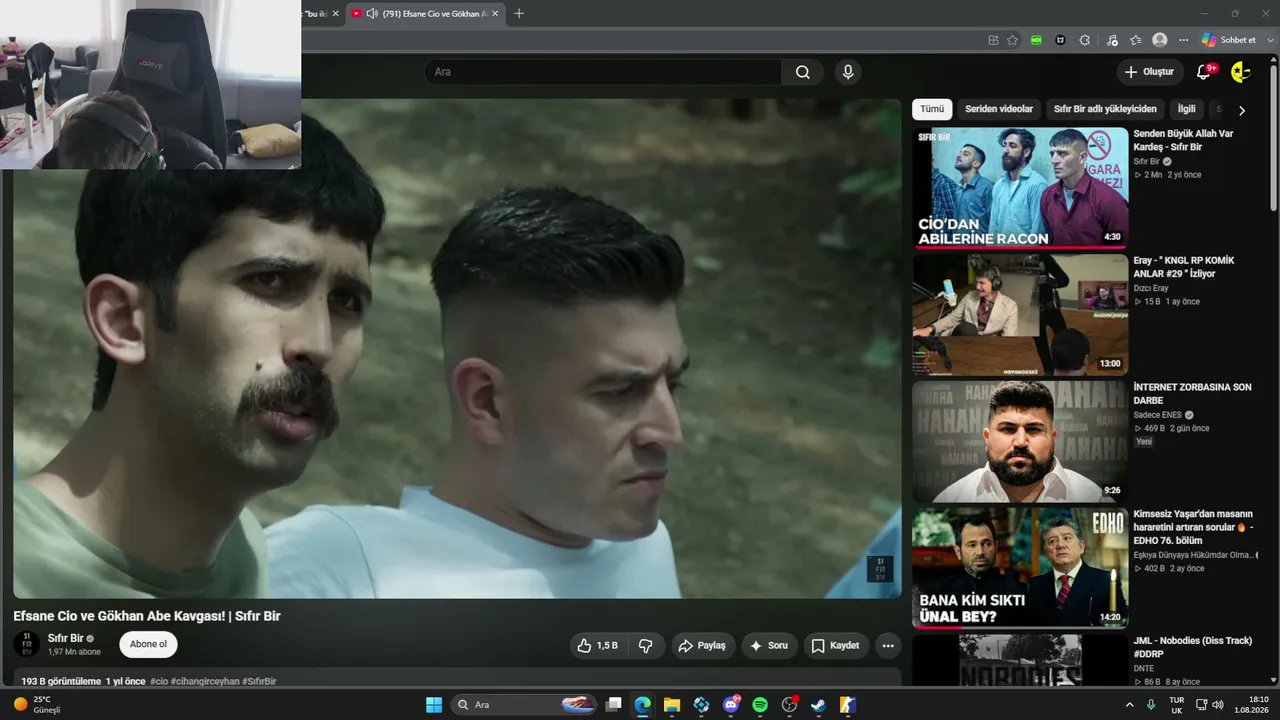
Task: Open the browser extensions puzzle icon
Action: coord(1085,40)
